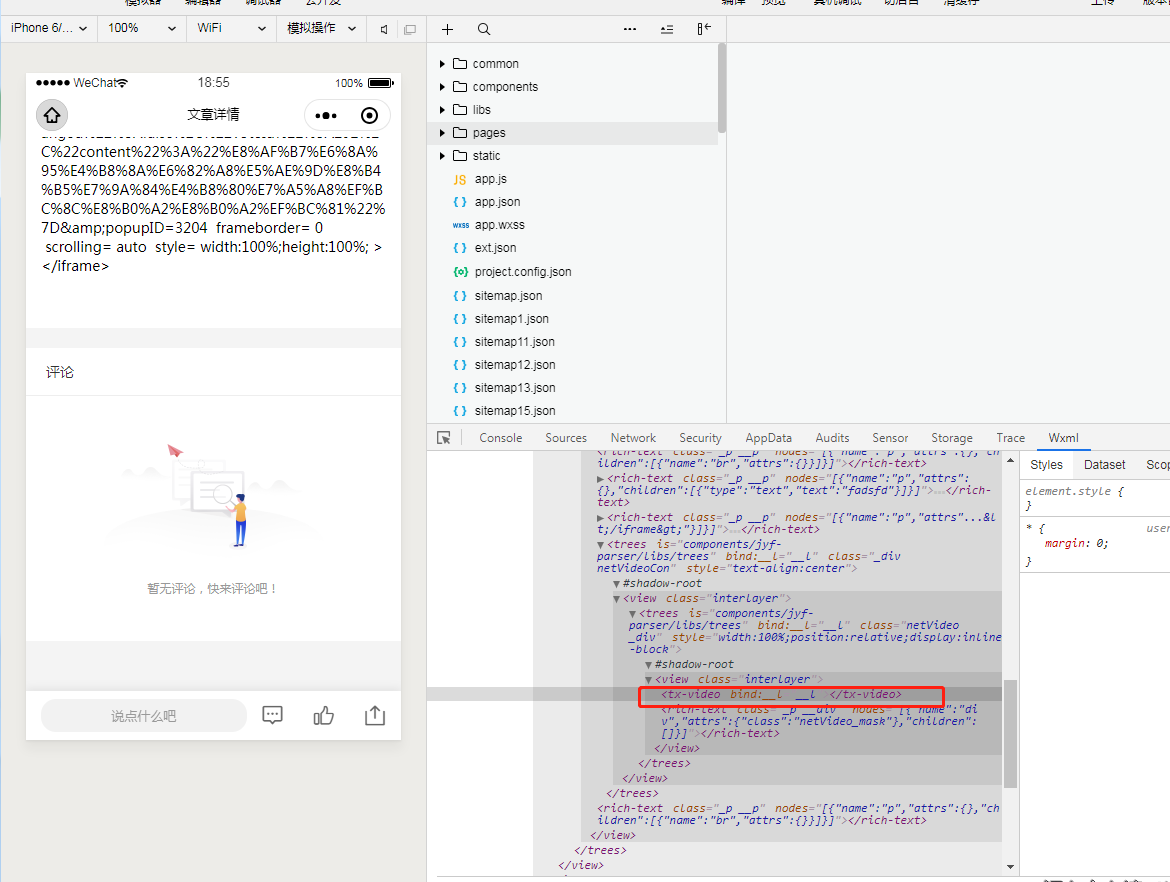The image size is (1170, 882).
Task: Click the search icon in the editor toolbar
Action: pyautogui.click(x=484, y=29)
